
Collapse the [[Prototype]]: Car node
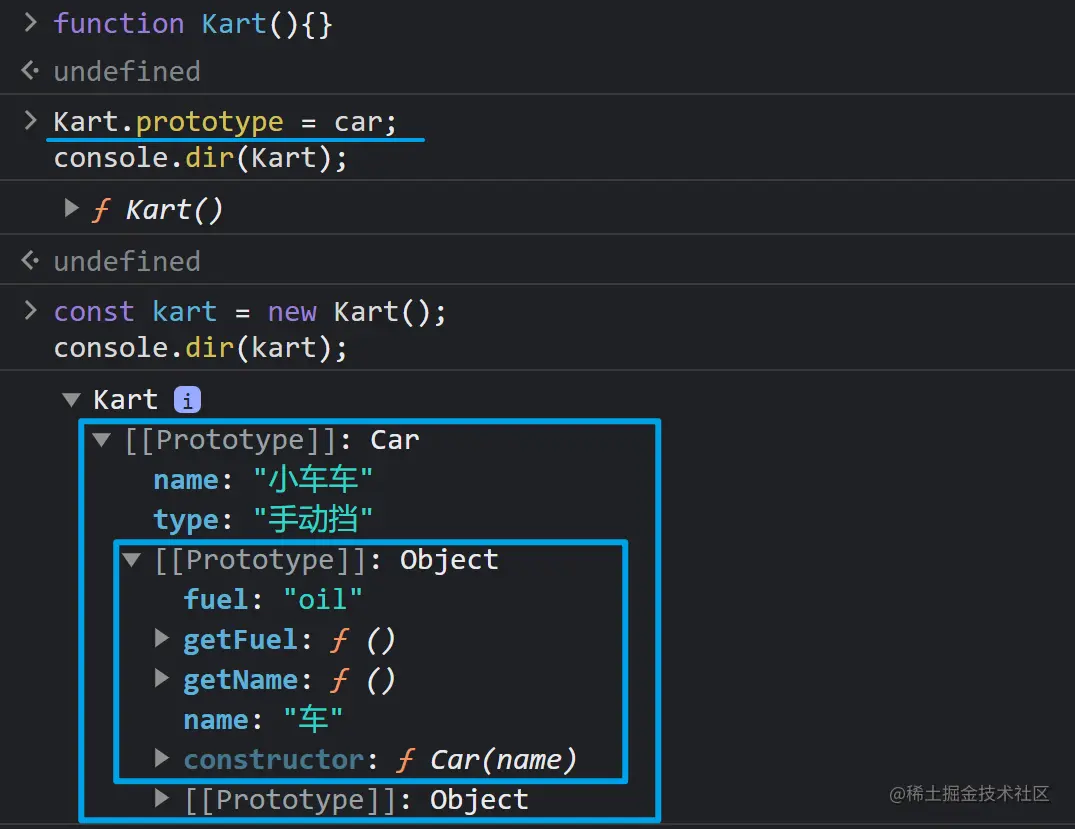point(101,440)
